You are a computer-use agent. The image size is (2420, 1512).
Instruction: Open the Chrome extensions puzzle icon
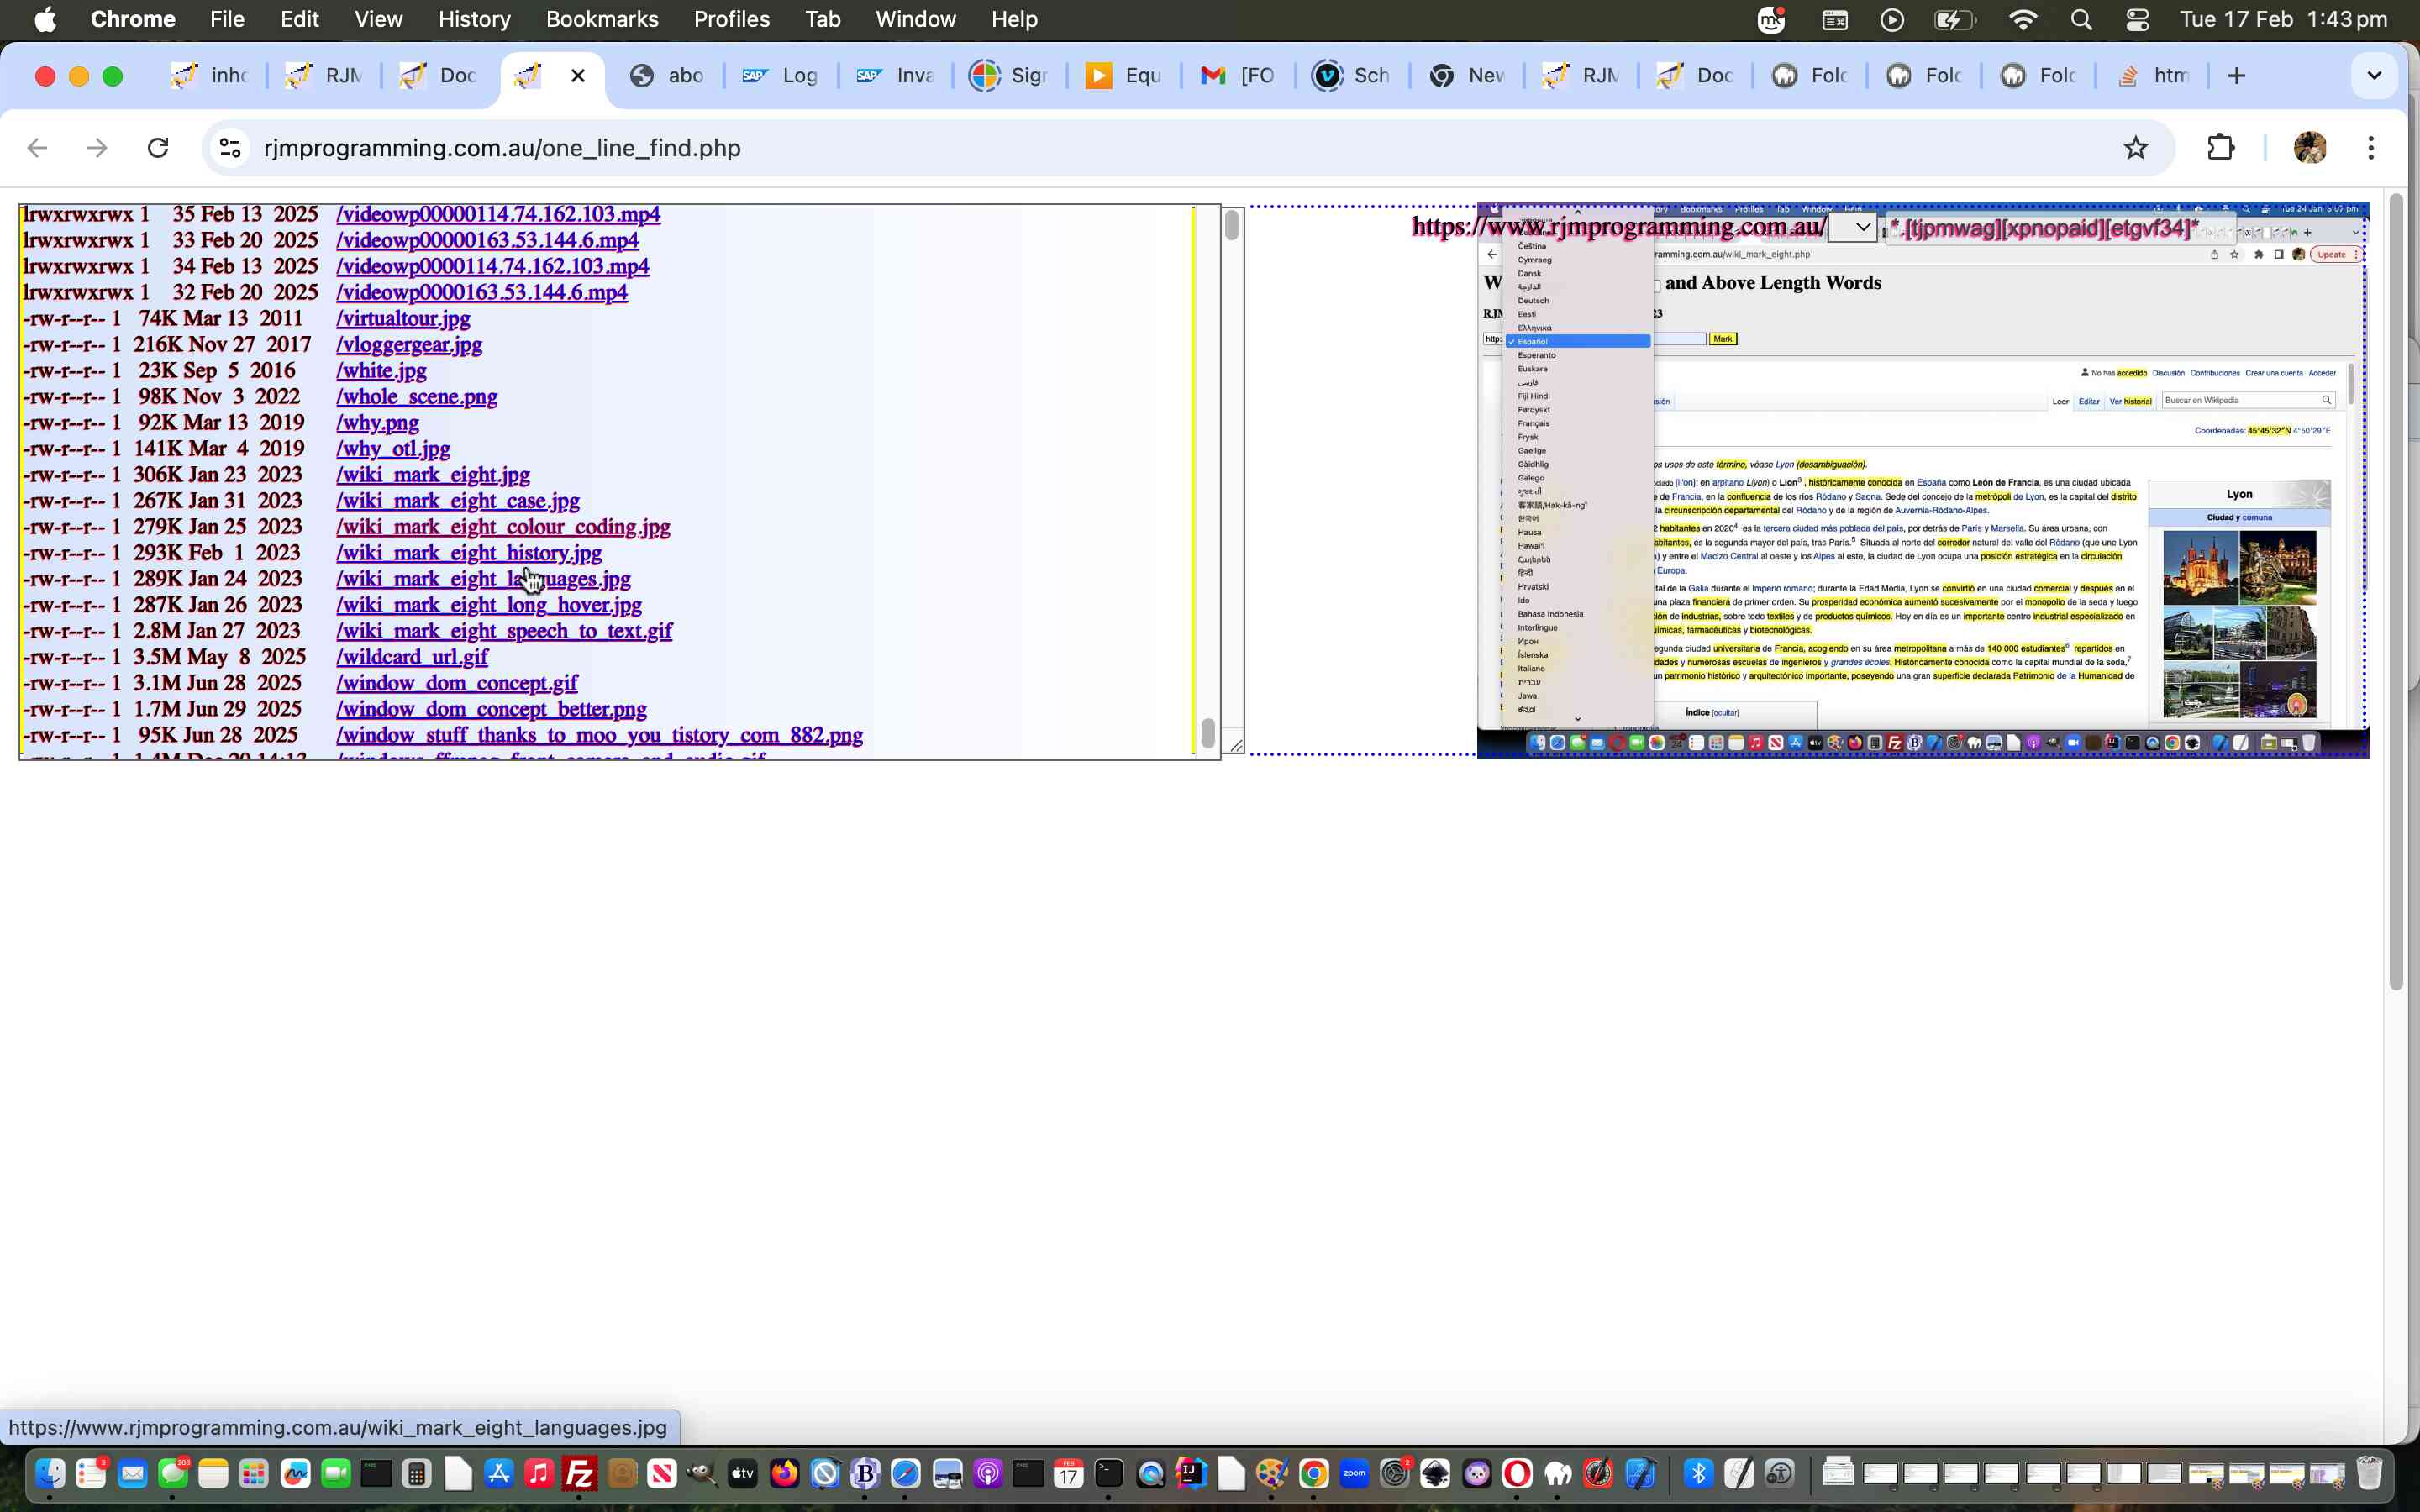[x=2220, y=148]
